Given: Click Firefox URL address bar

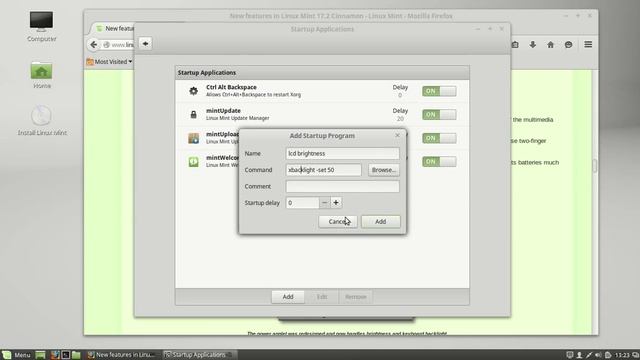Looking at the screenshot, I should tap(118, 44).
